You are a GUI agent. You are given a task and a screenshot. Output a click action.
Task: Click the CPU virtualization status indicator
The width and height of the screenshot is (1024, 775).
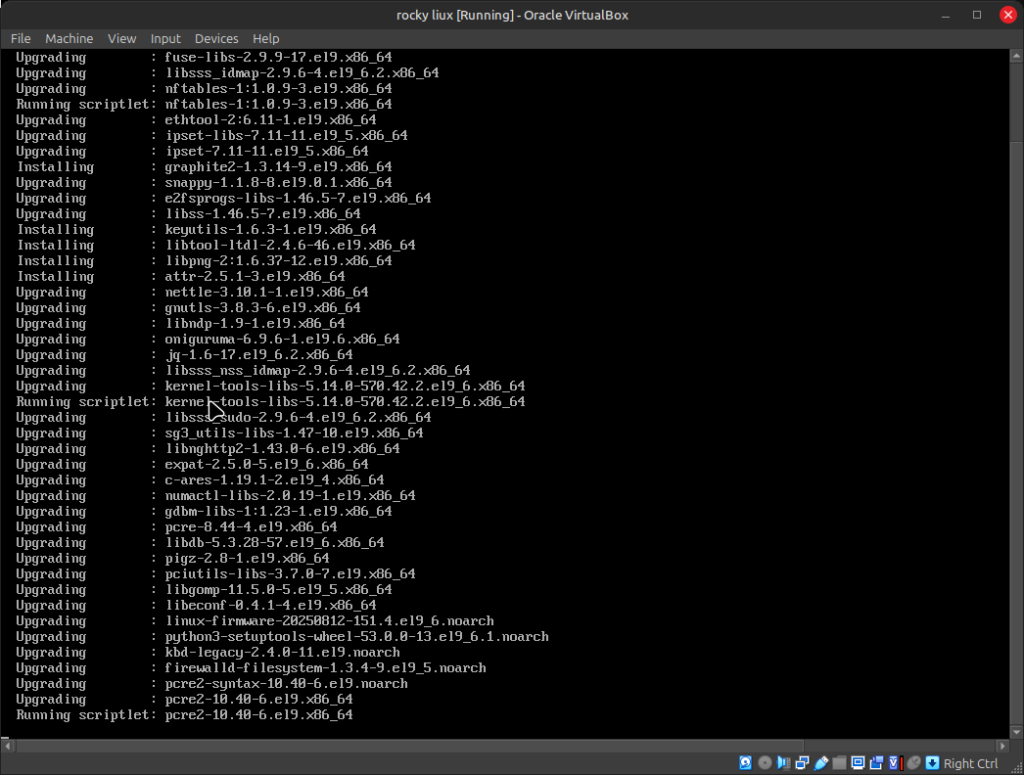[x=895, y=763]
